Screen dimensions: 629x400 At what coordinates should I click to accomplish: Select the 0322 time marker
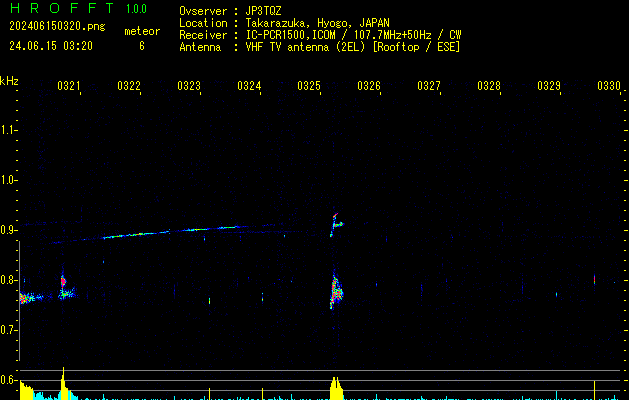(129, 87)
